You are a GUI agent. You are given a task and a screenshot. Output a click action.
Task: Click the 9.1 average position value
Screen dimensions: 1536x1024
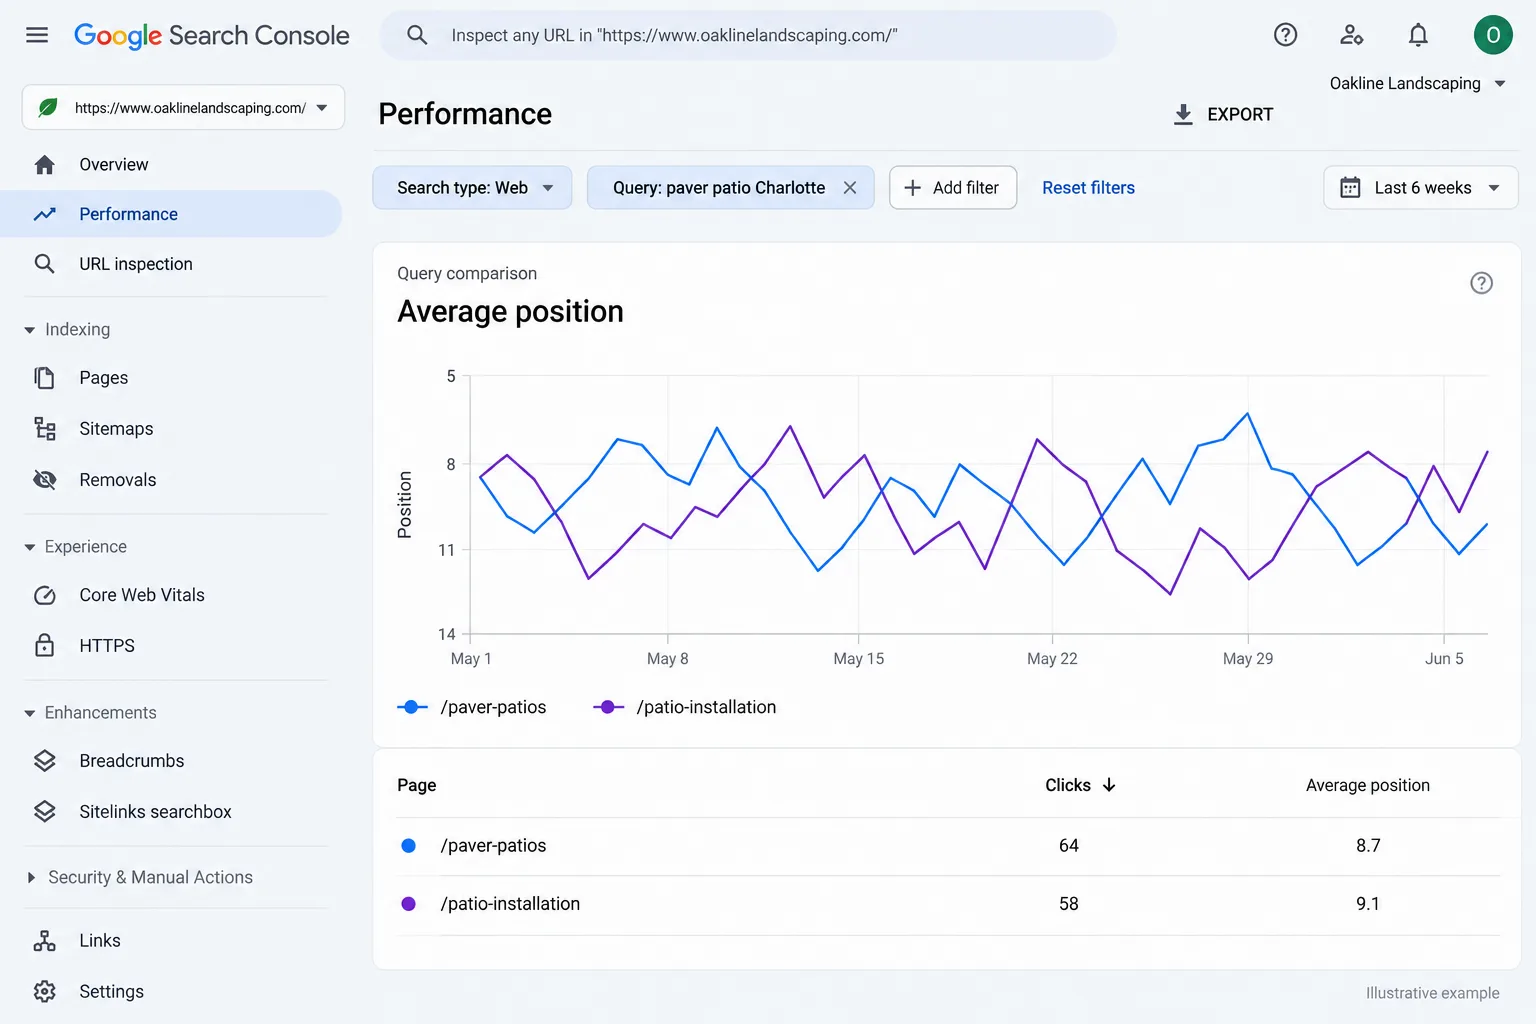1367,903
